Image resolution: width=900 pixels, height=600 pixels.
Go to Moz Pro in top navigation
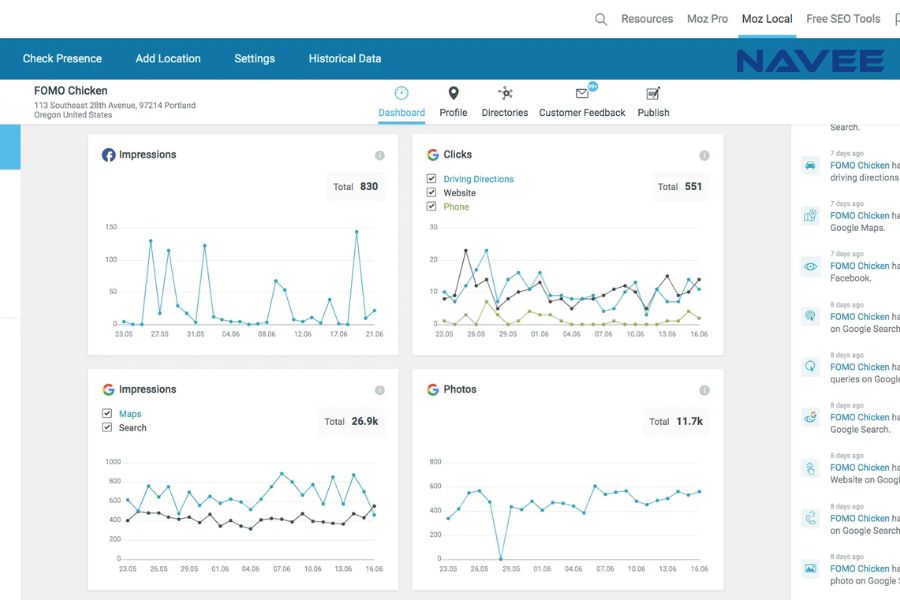pyautogui.click(x=707, y=19)
